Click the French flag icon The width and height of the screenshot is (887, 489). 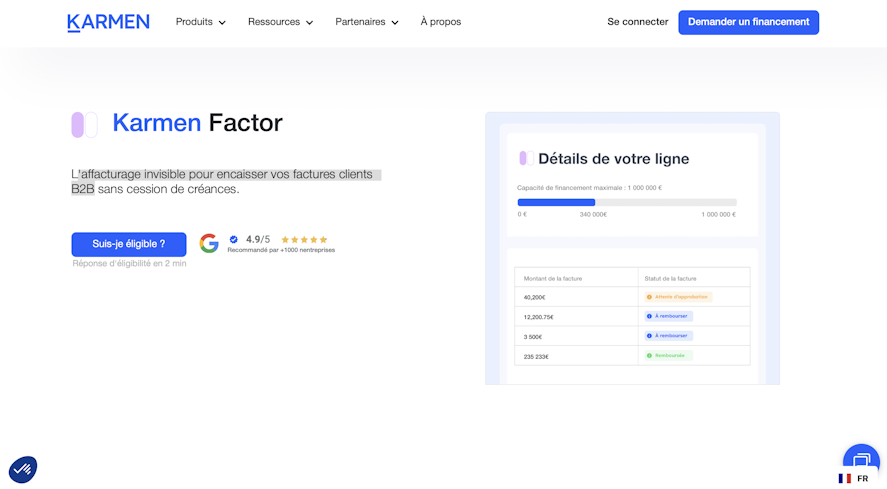pyautogui.click(x=845, y=478)
